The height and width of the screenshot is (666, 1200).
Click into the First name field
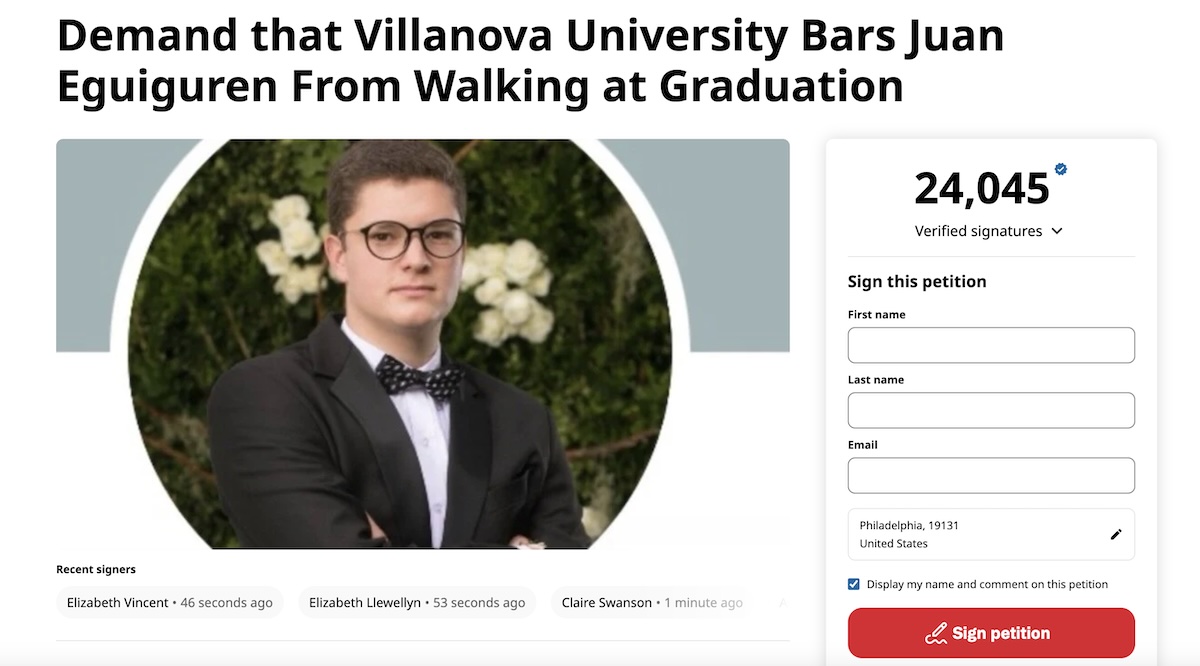[x=991, y=345]
